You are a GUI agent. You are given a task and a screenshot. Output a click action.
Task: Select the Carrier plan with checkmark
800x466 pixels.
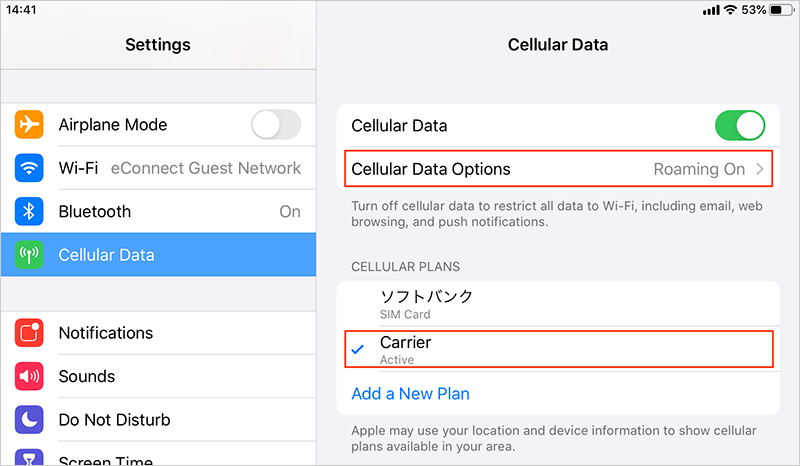559,349
